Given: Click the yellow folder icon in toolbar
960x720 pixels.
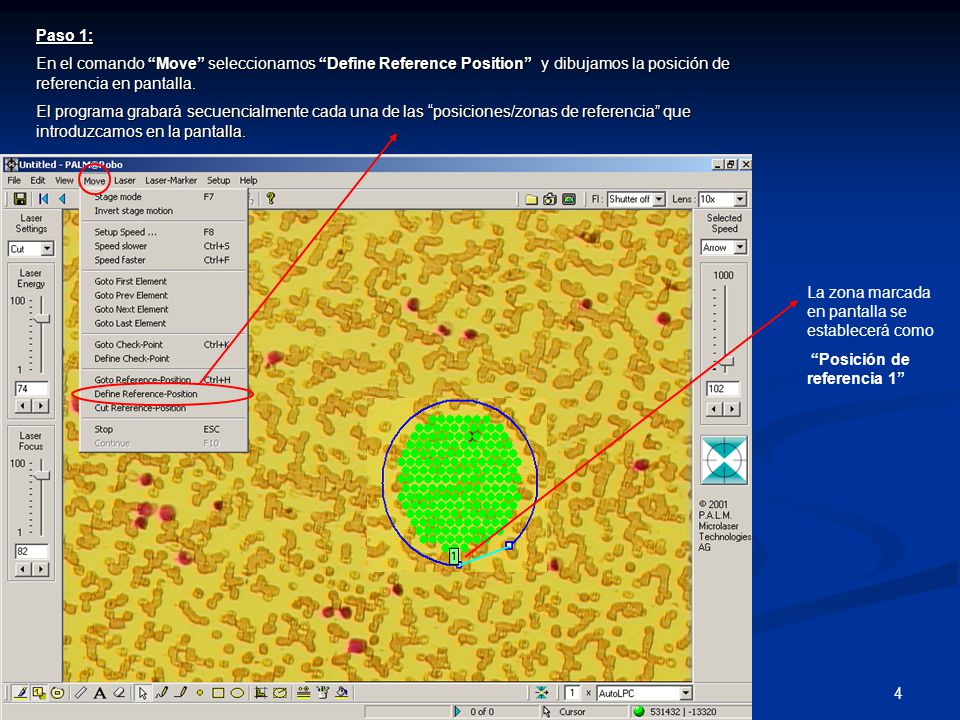Looking at the screenshot, I should point(531,199).
